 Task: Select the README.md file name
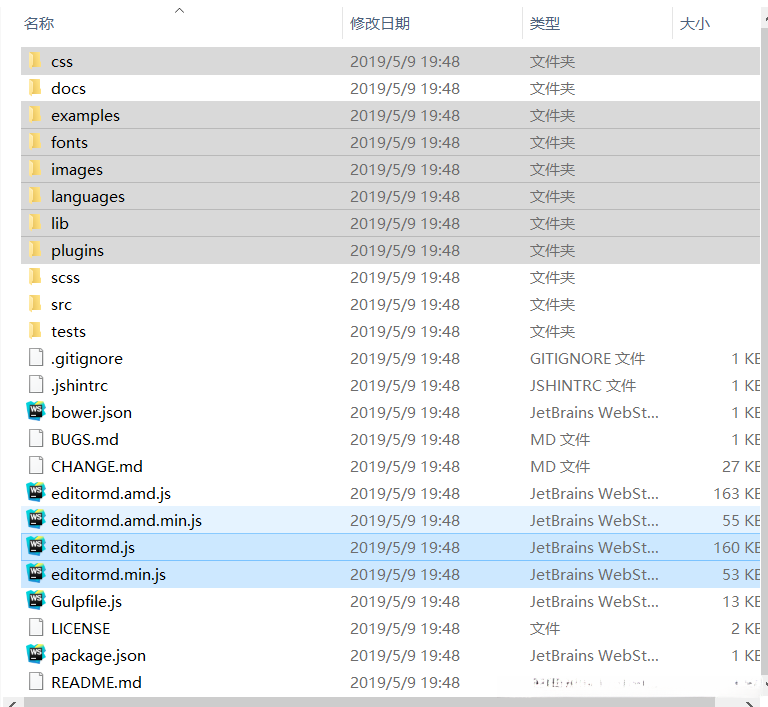(x=96, y=683)
